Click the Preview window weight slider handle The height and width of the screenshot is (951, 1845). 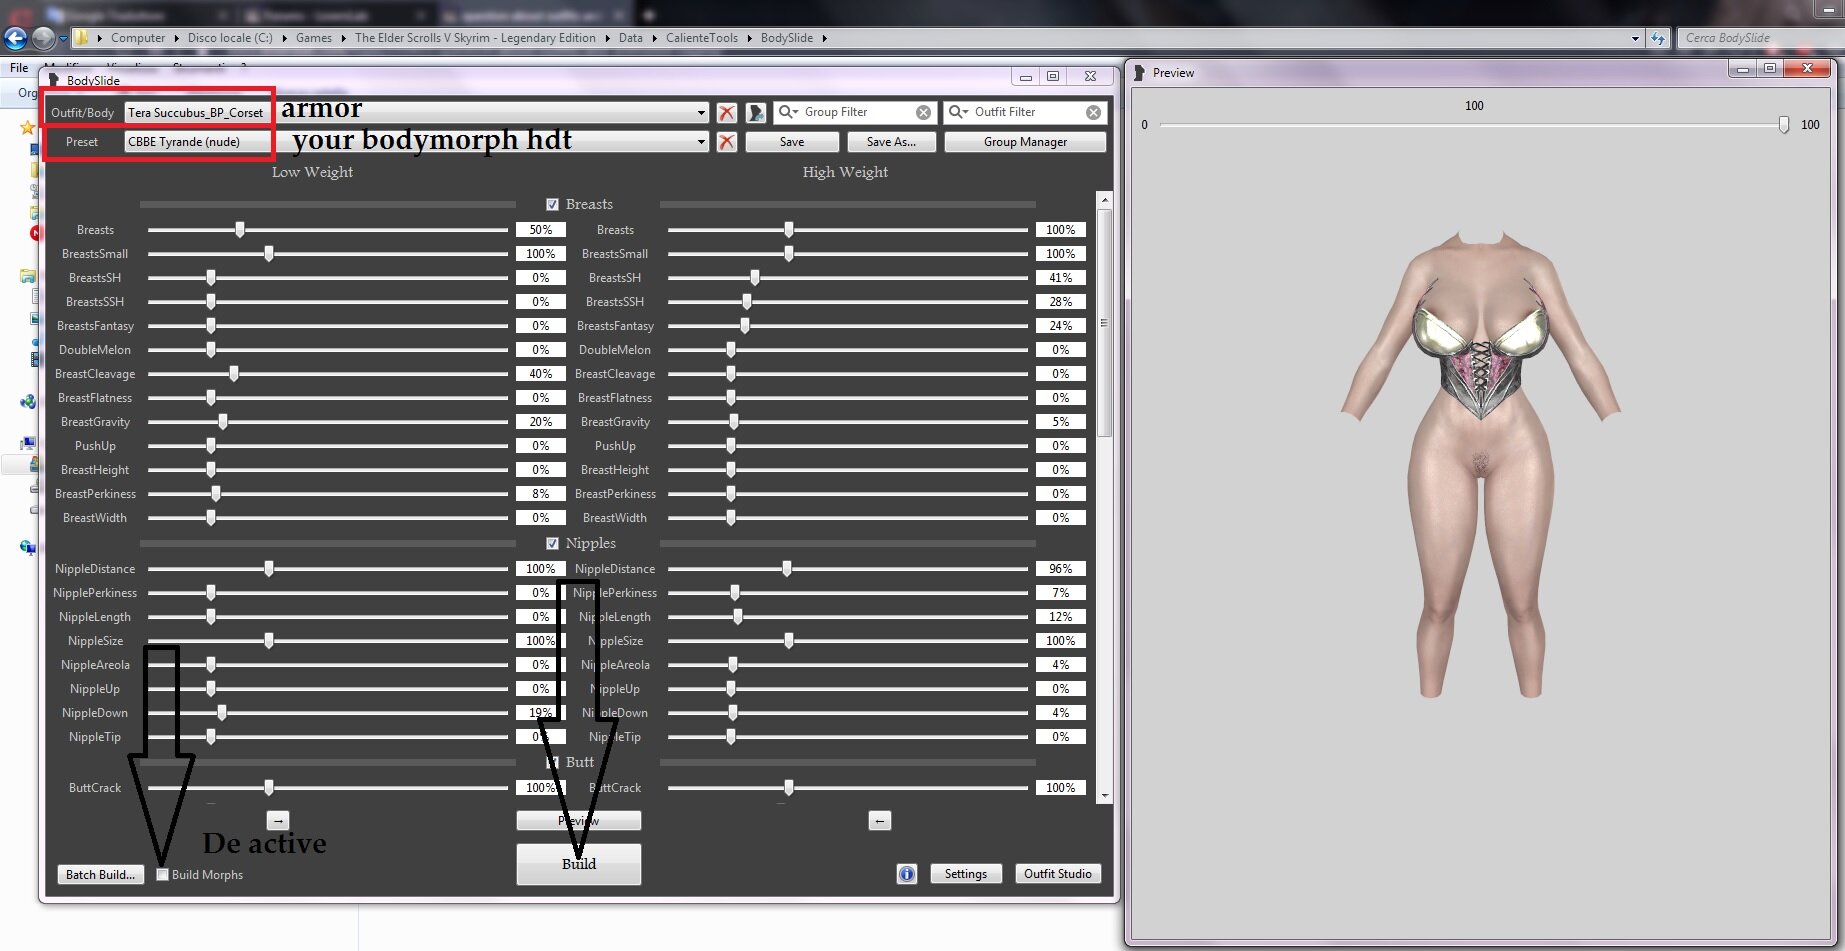click(x=1783, y=125)
